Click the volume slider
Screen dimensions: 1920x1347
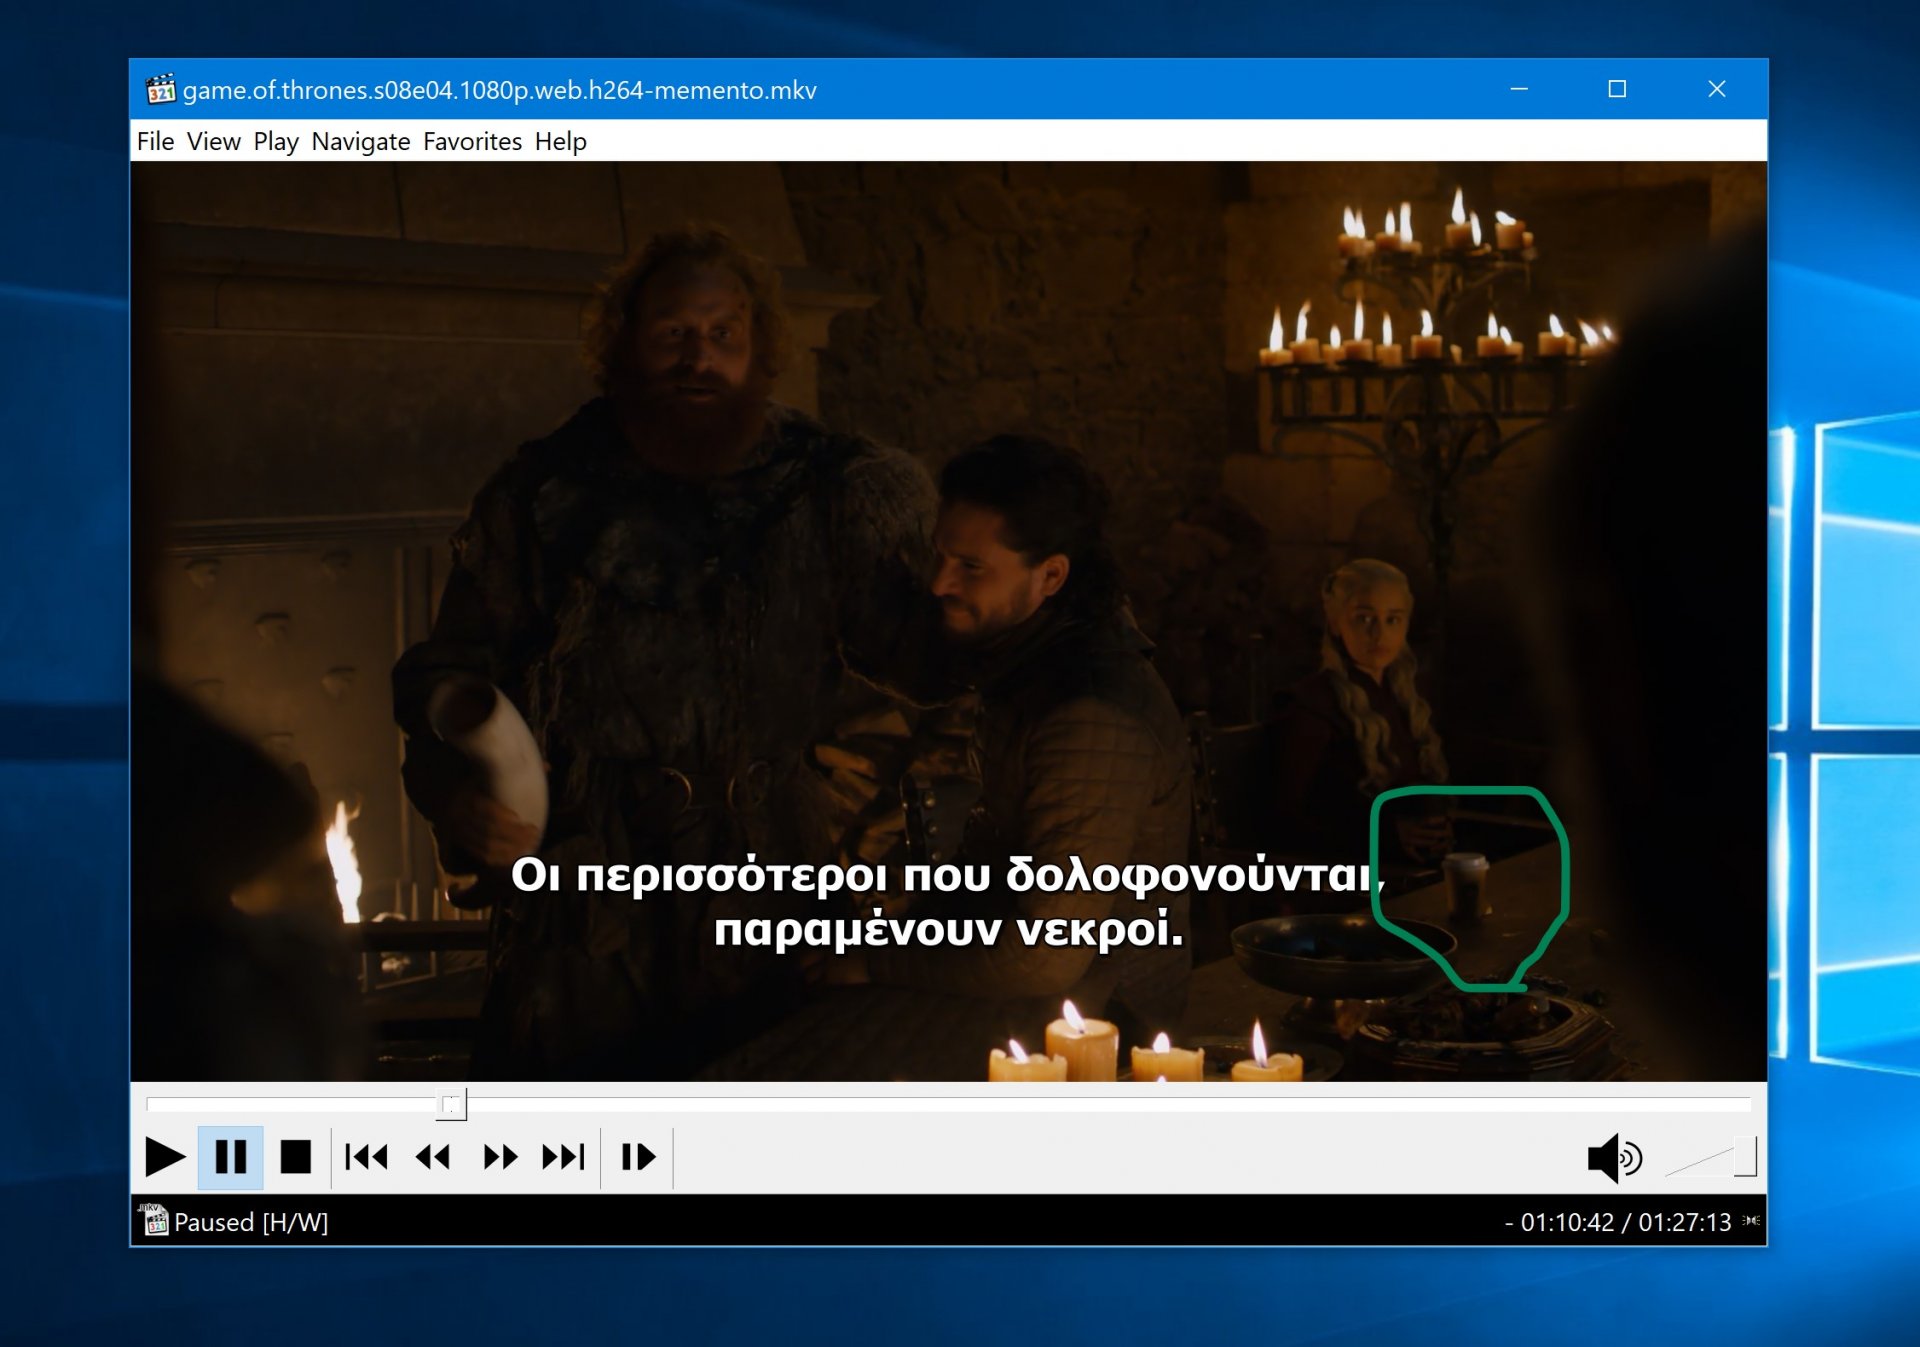pyautogui.click(x=1712, y=1158)
